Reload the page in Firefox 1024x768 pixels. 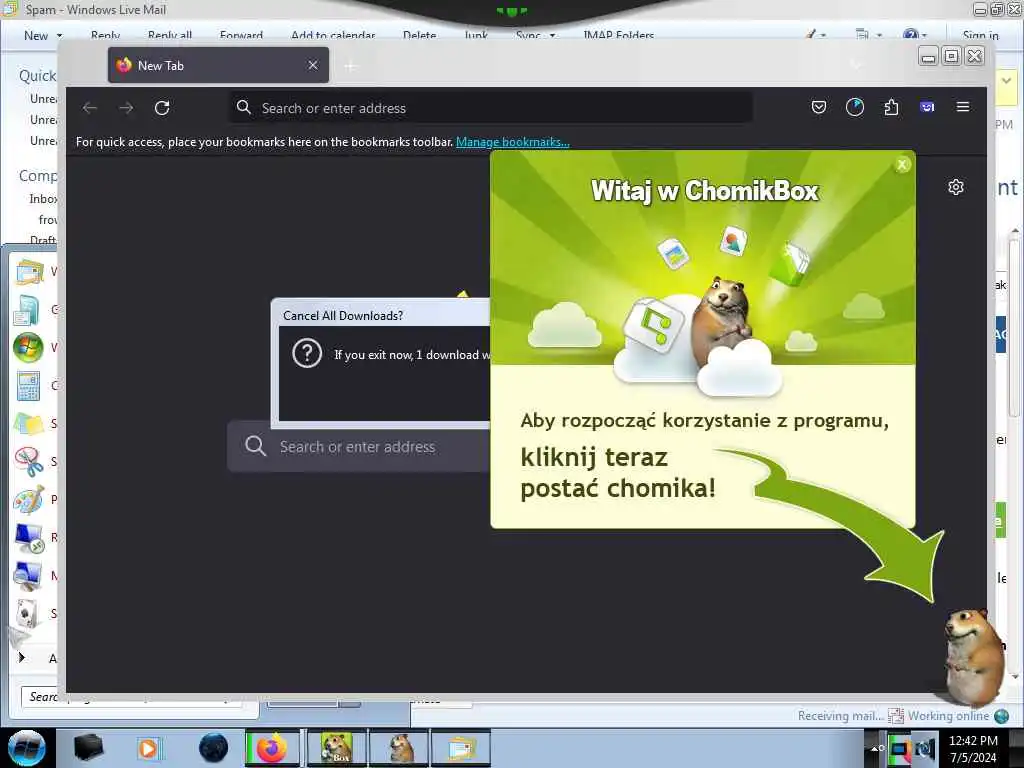(162, 108)
